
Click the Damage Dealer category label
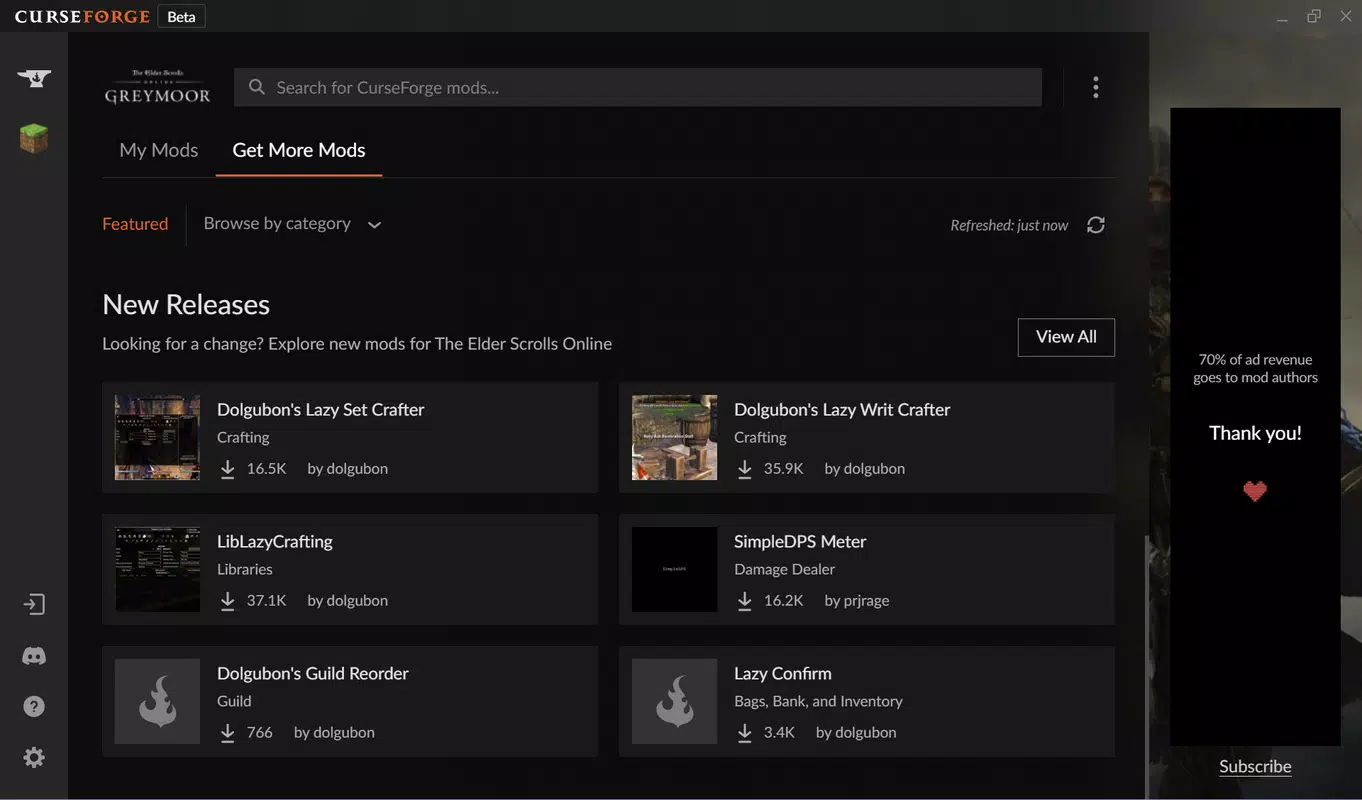(x=784, y=569)
